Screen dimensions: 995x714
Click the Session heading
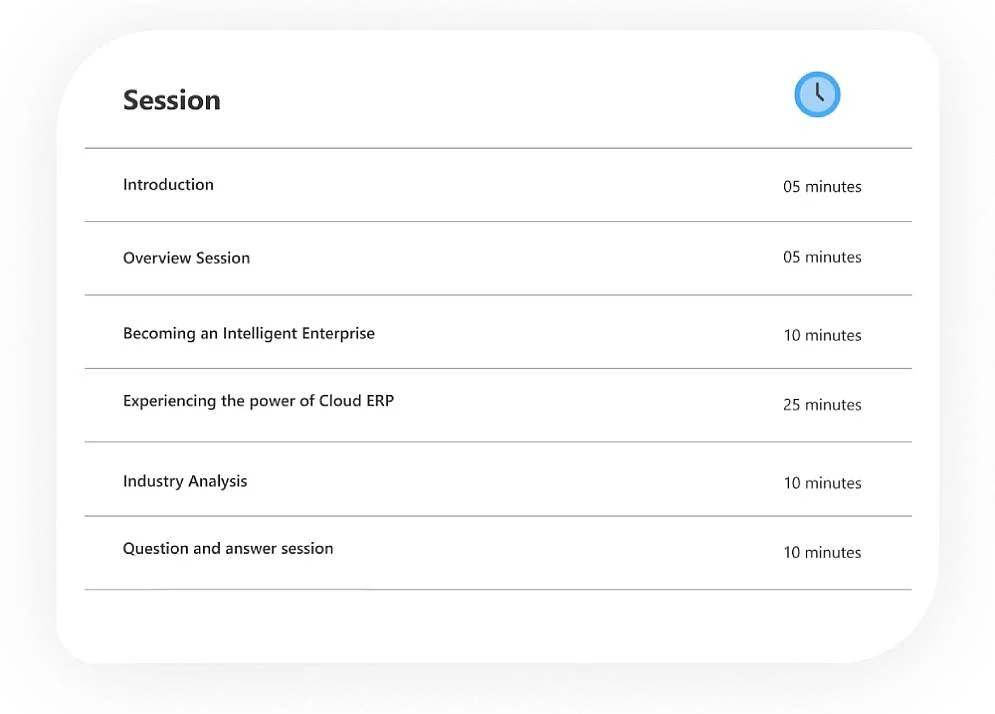click(x=171, y=100)
